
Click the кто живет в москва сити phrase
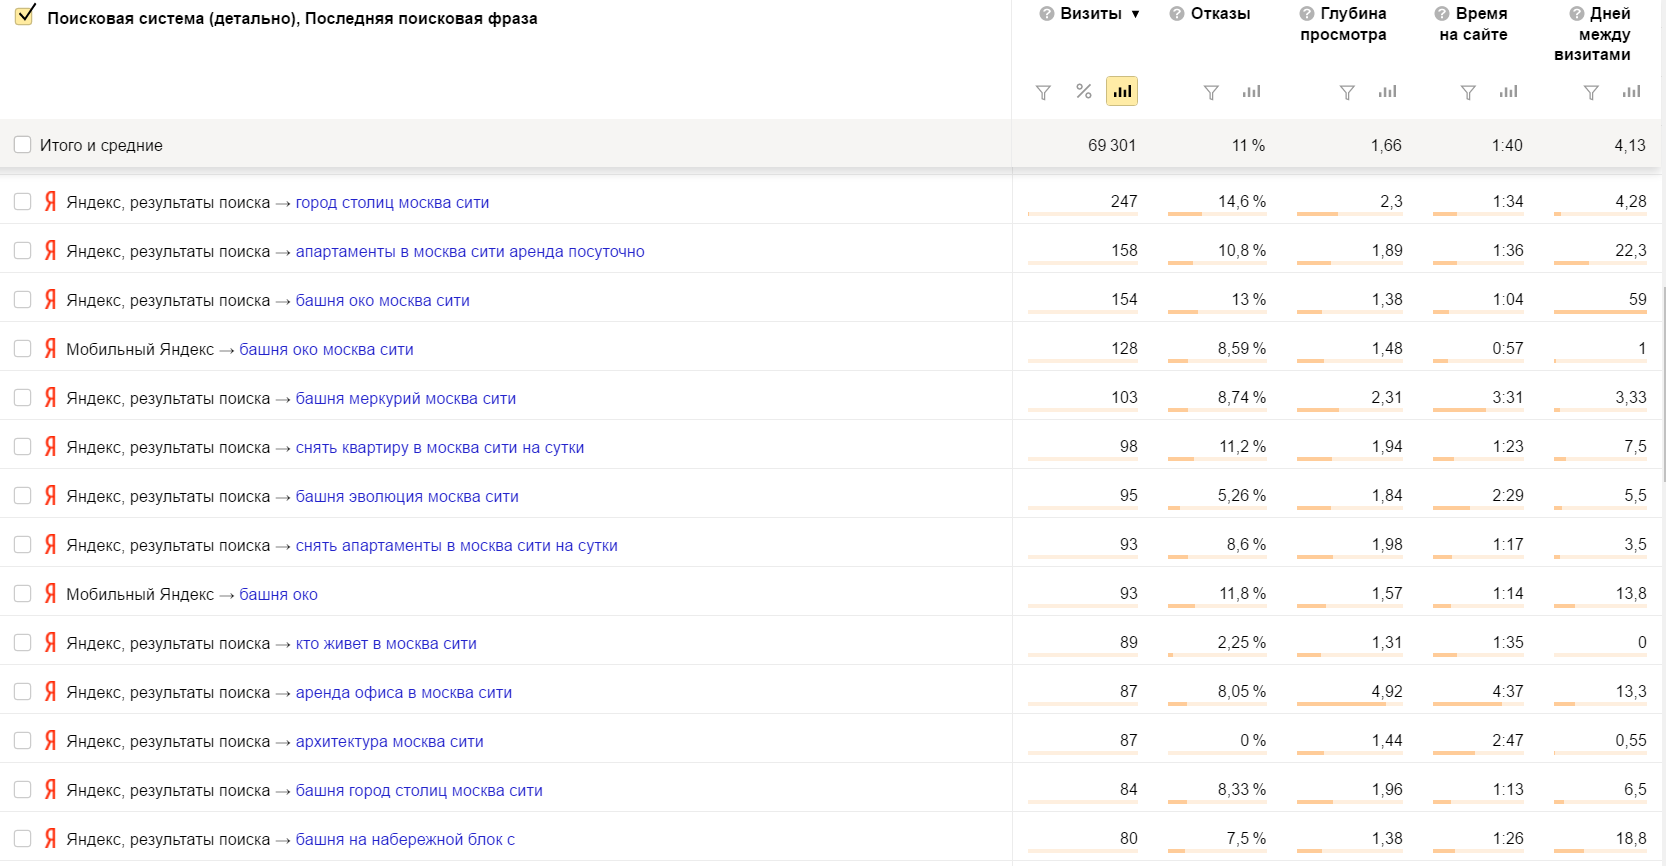click(385, 644)
